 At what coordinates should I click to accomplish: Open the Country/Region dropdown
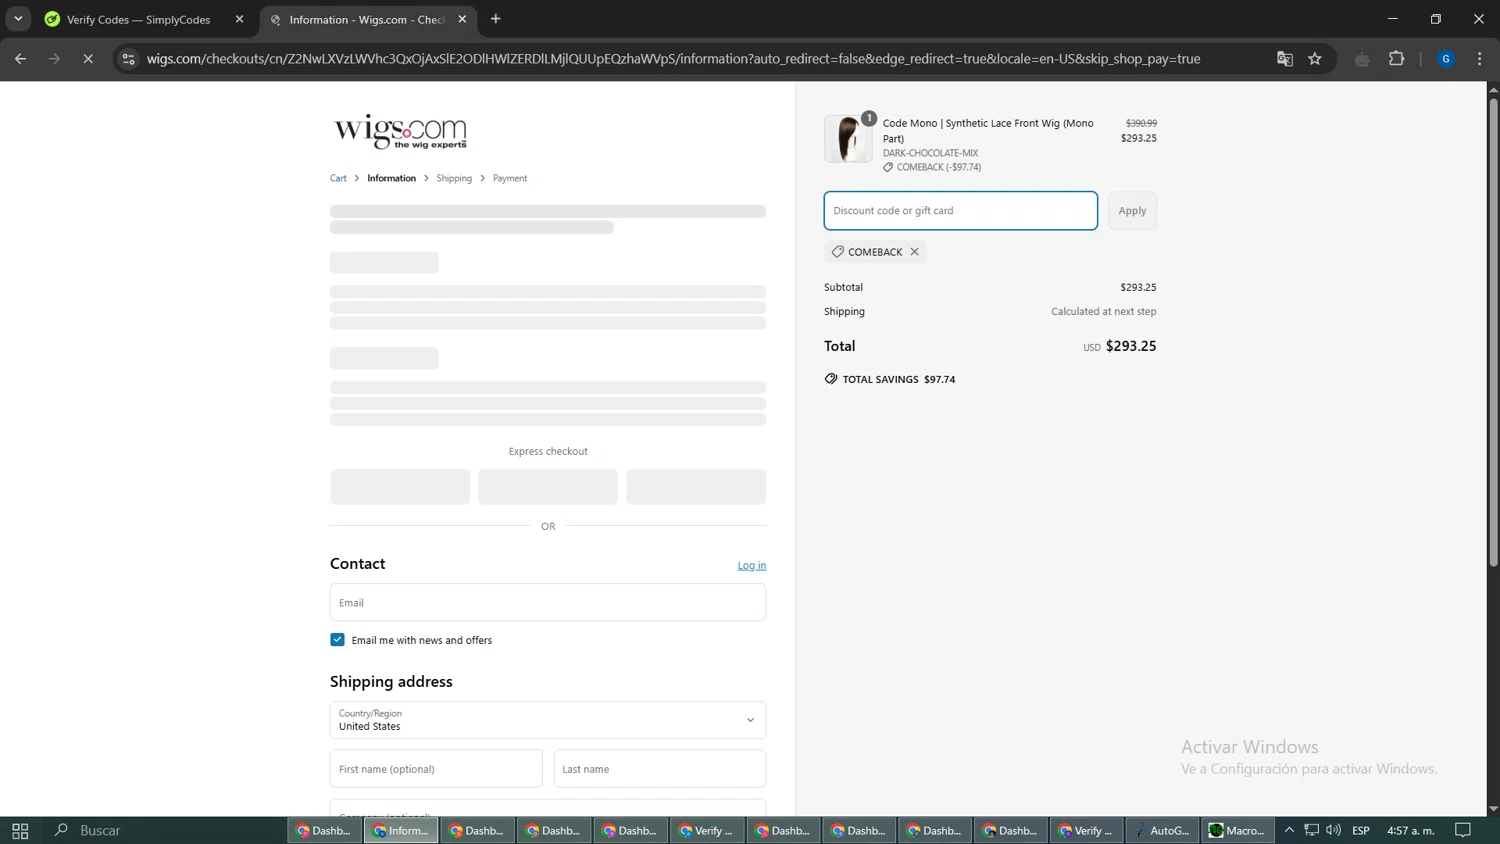(x=548, y=720)
